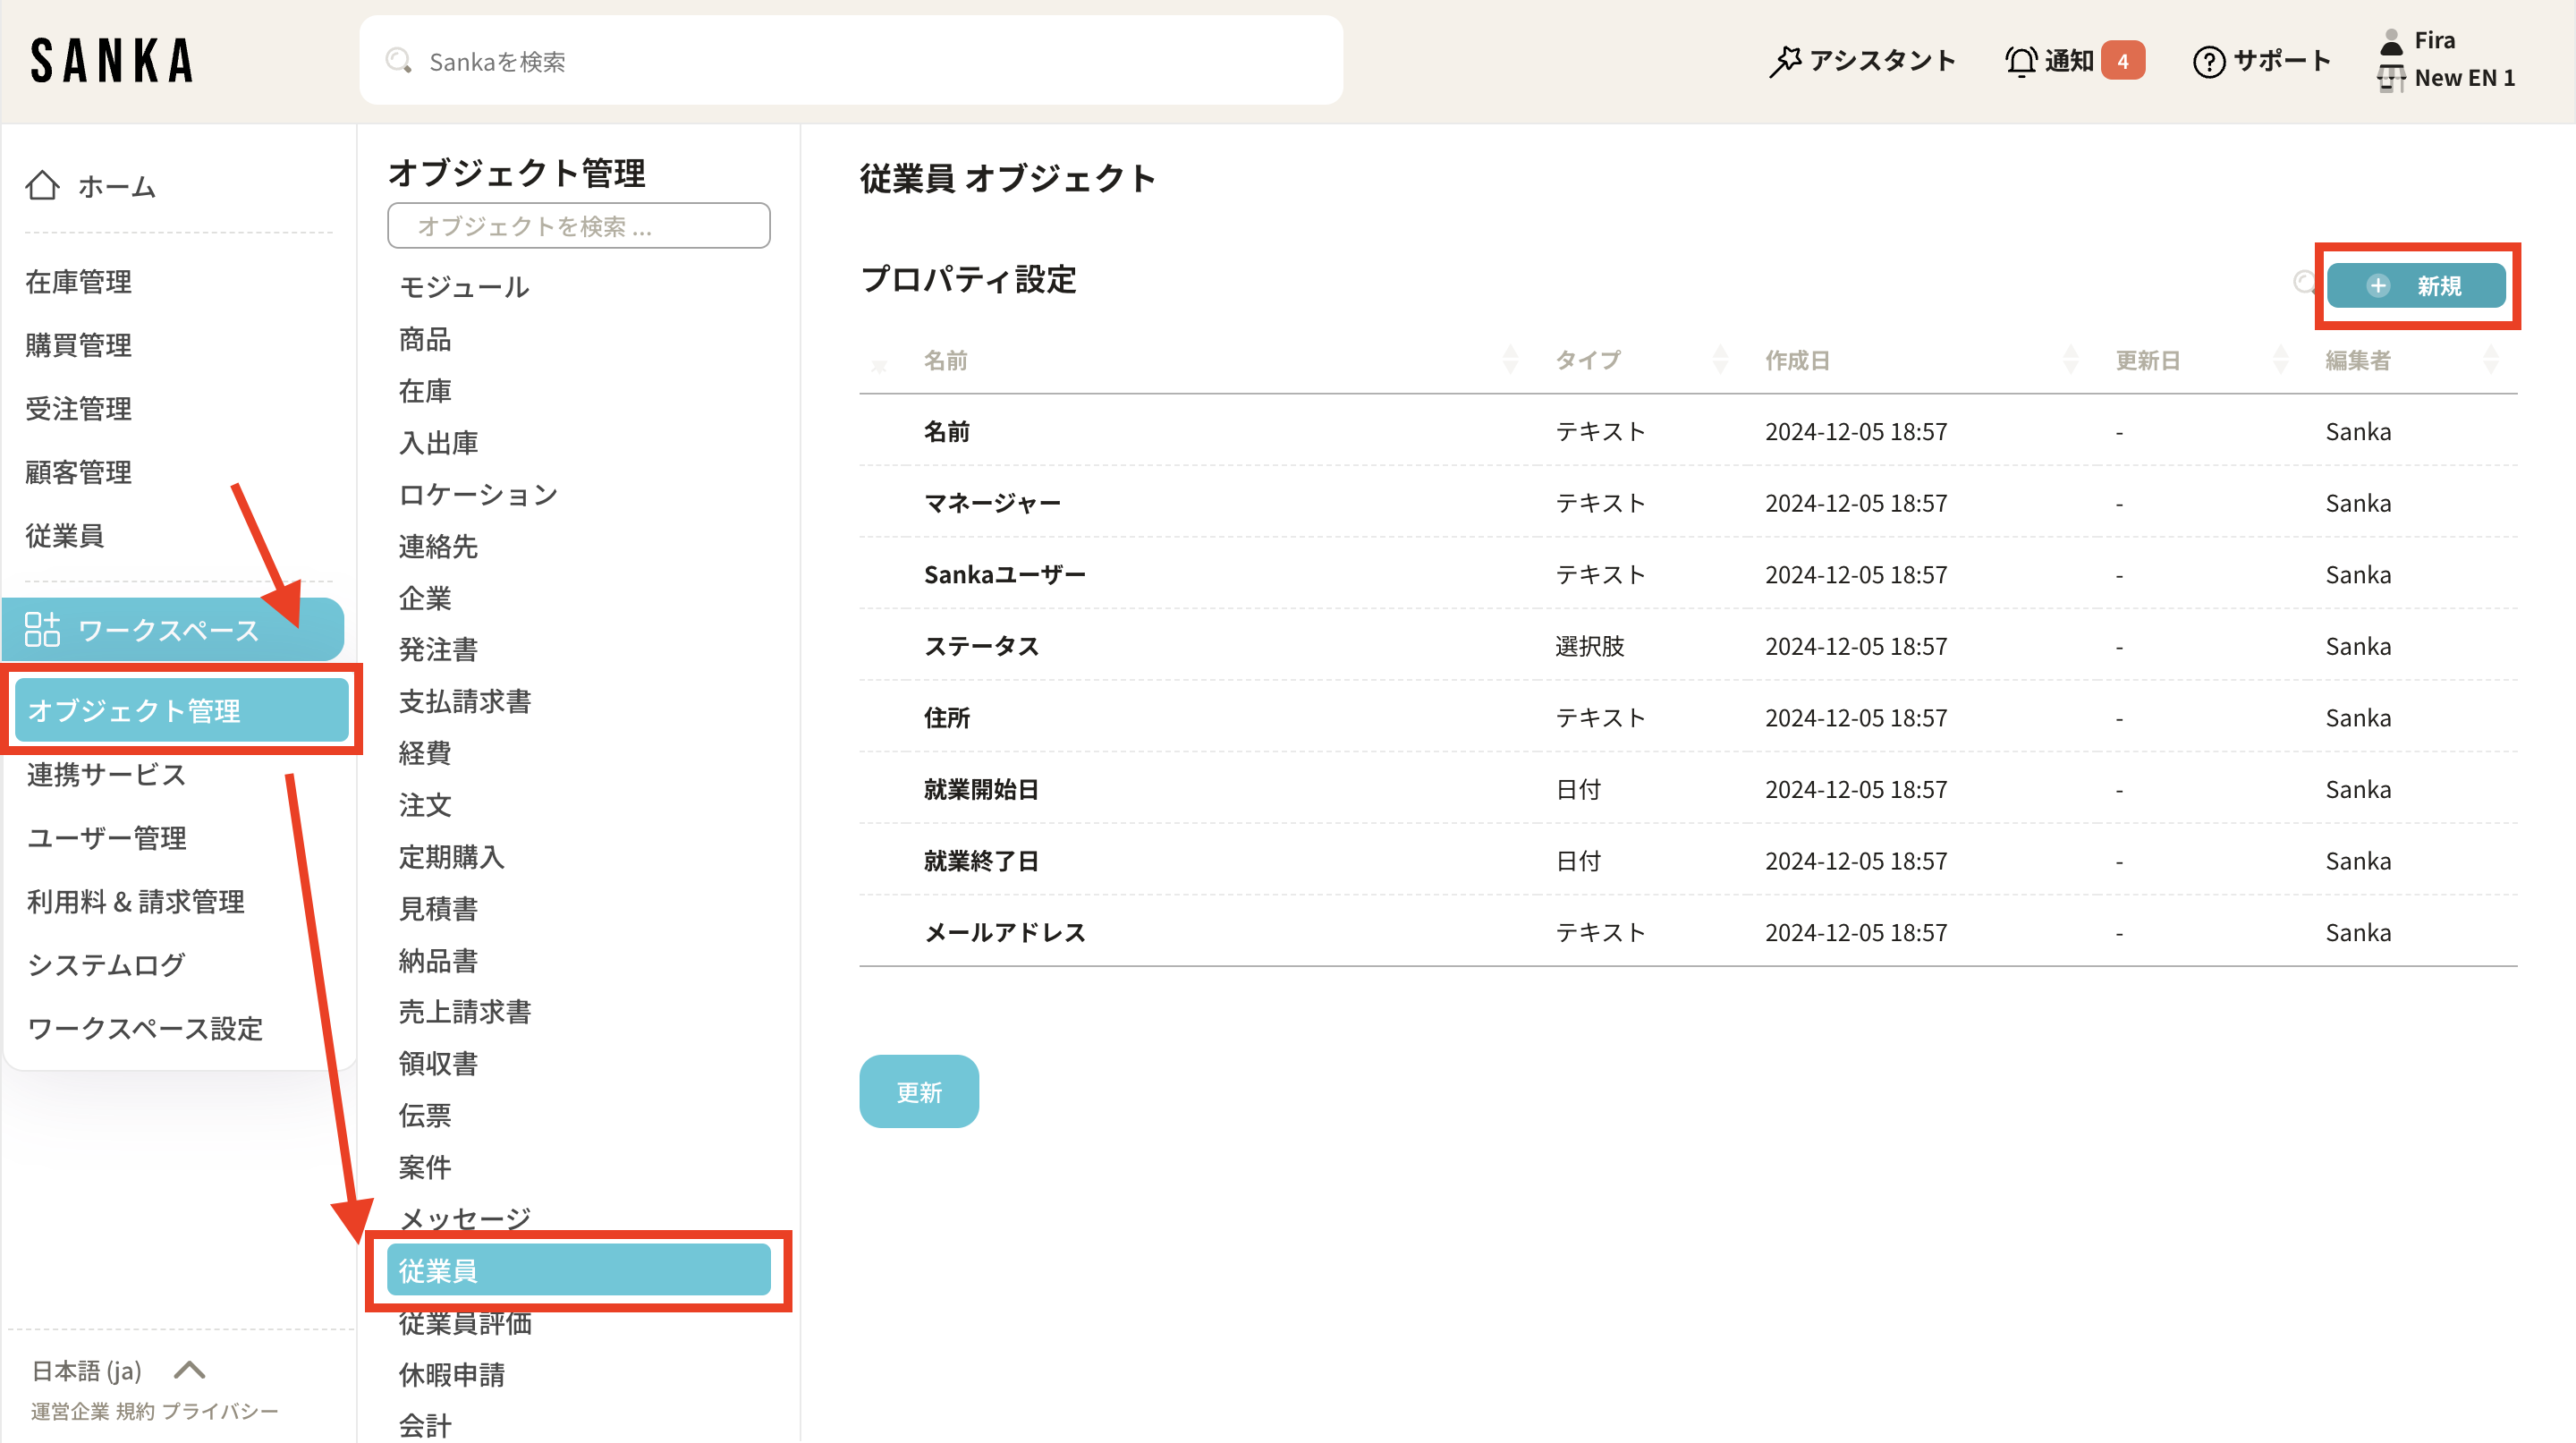The height and width of the screenshot is (1443, 2576).
Task: Click the Home house icon
Action: click(42, 185)
